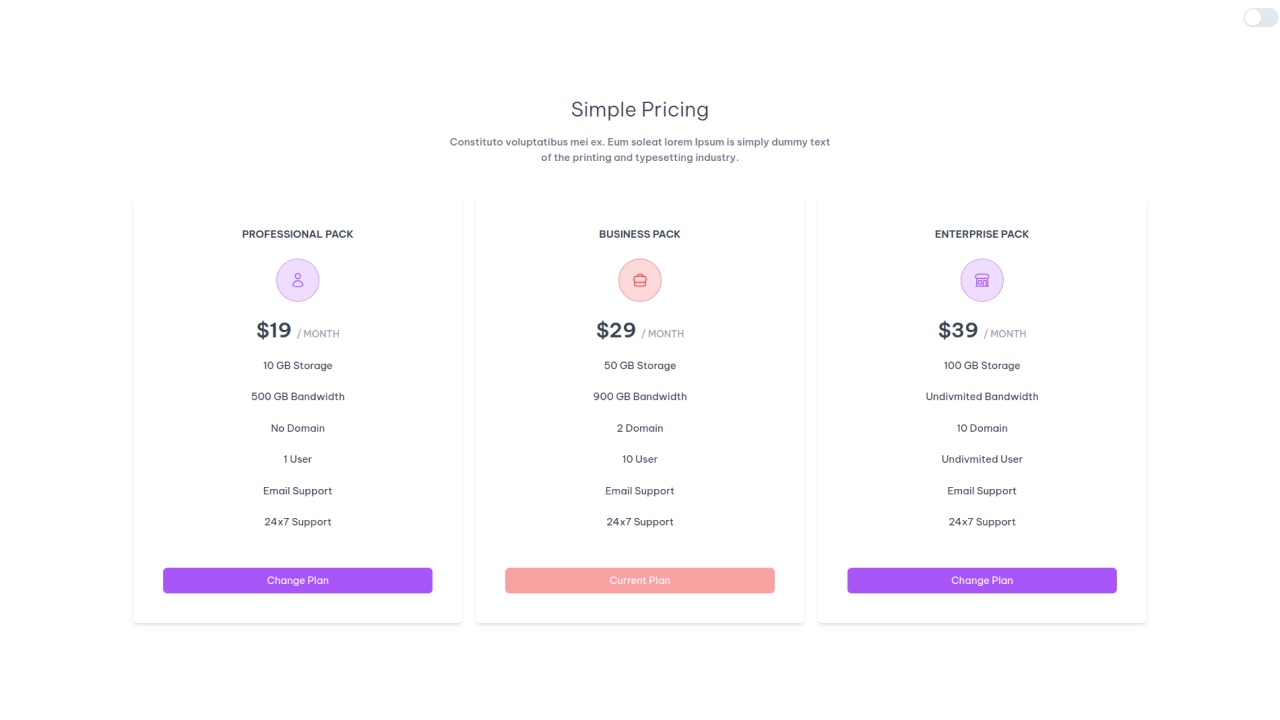Click the purple user avatar circle above $19
The image size is (1280, 720).
click(297, 280)
